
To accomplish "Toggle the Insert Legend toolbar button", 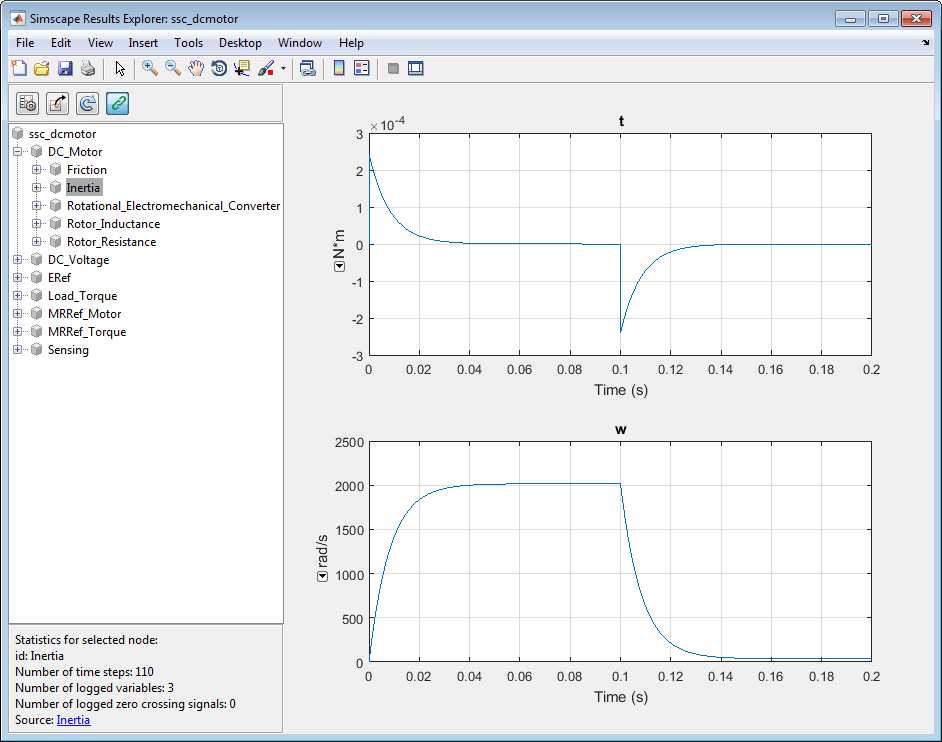I will coord(361,68).
